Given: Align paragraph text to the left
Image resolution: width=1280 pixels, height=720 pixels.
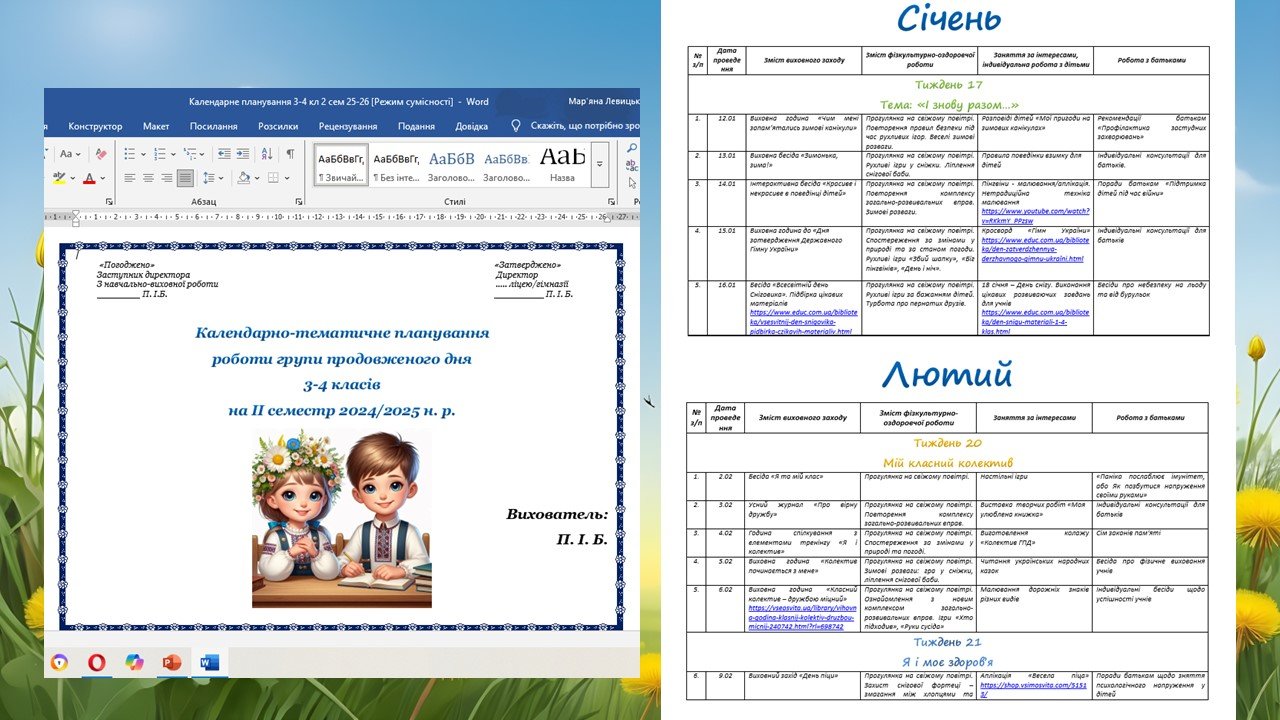Looking at the screenshot, I should [130, 178].
